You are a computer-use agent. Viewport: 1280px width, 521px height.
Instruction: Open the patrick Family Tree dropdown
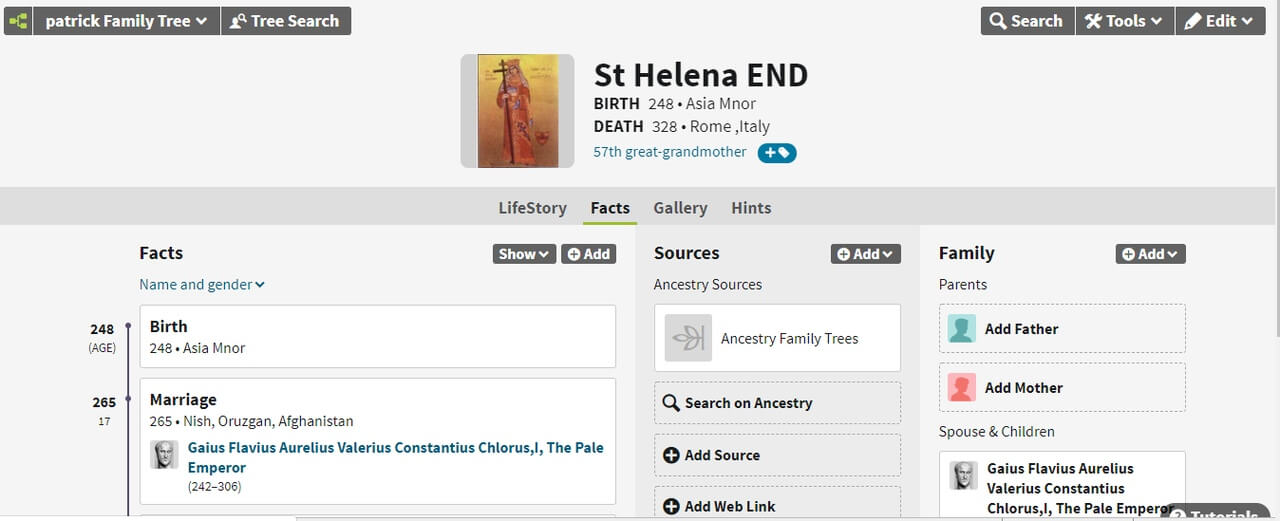point(126,21)
